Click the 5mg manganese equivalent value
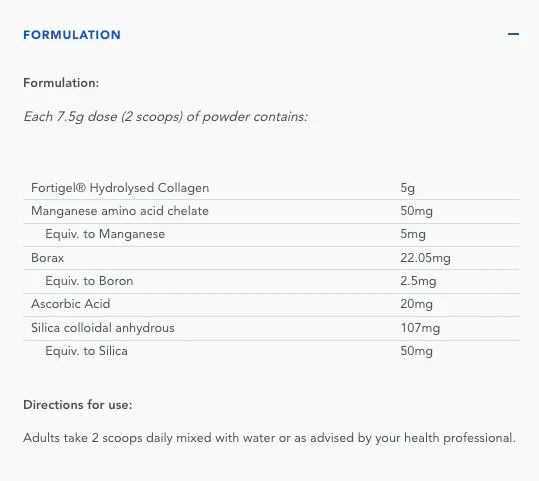Viewport: 539px width, 481px height. [413, 234]
